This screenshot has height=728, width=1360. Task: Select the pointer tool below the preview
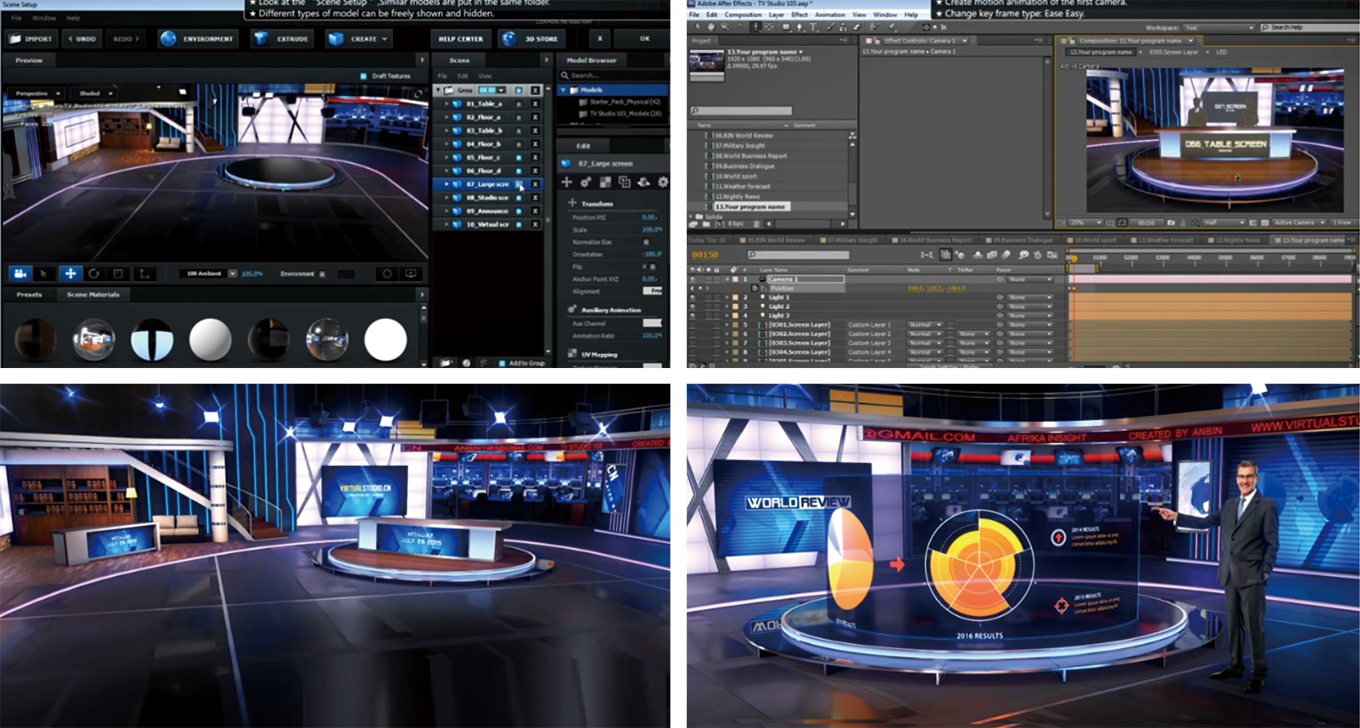pyautogui.click(x=44, y=273)
